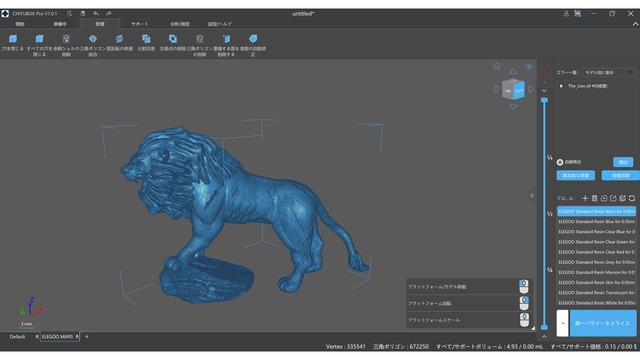
Task: Click the red indicator above layer slider
Action: (x=544, y=72)
